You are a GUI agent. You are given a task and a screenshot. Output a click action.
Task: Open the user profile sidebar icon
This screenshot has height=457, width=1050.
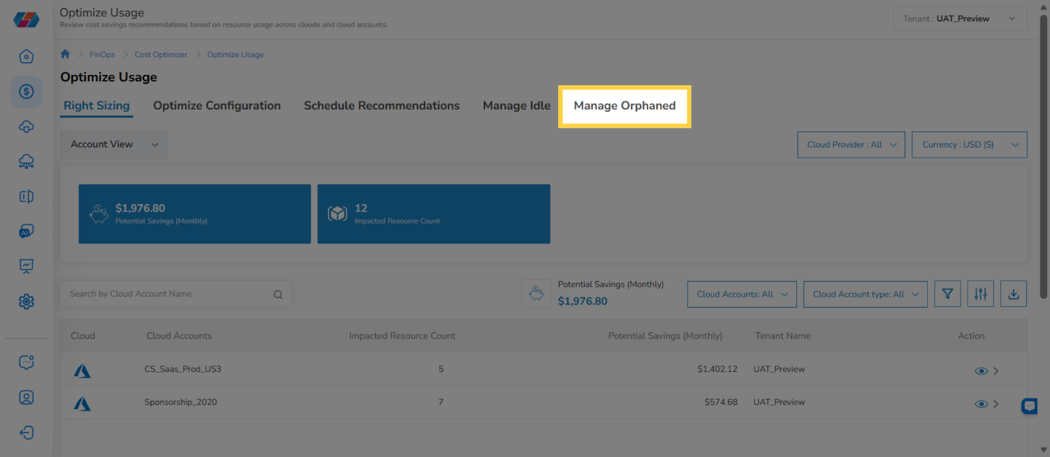pyautogui.click(x=26, y=397)
